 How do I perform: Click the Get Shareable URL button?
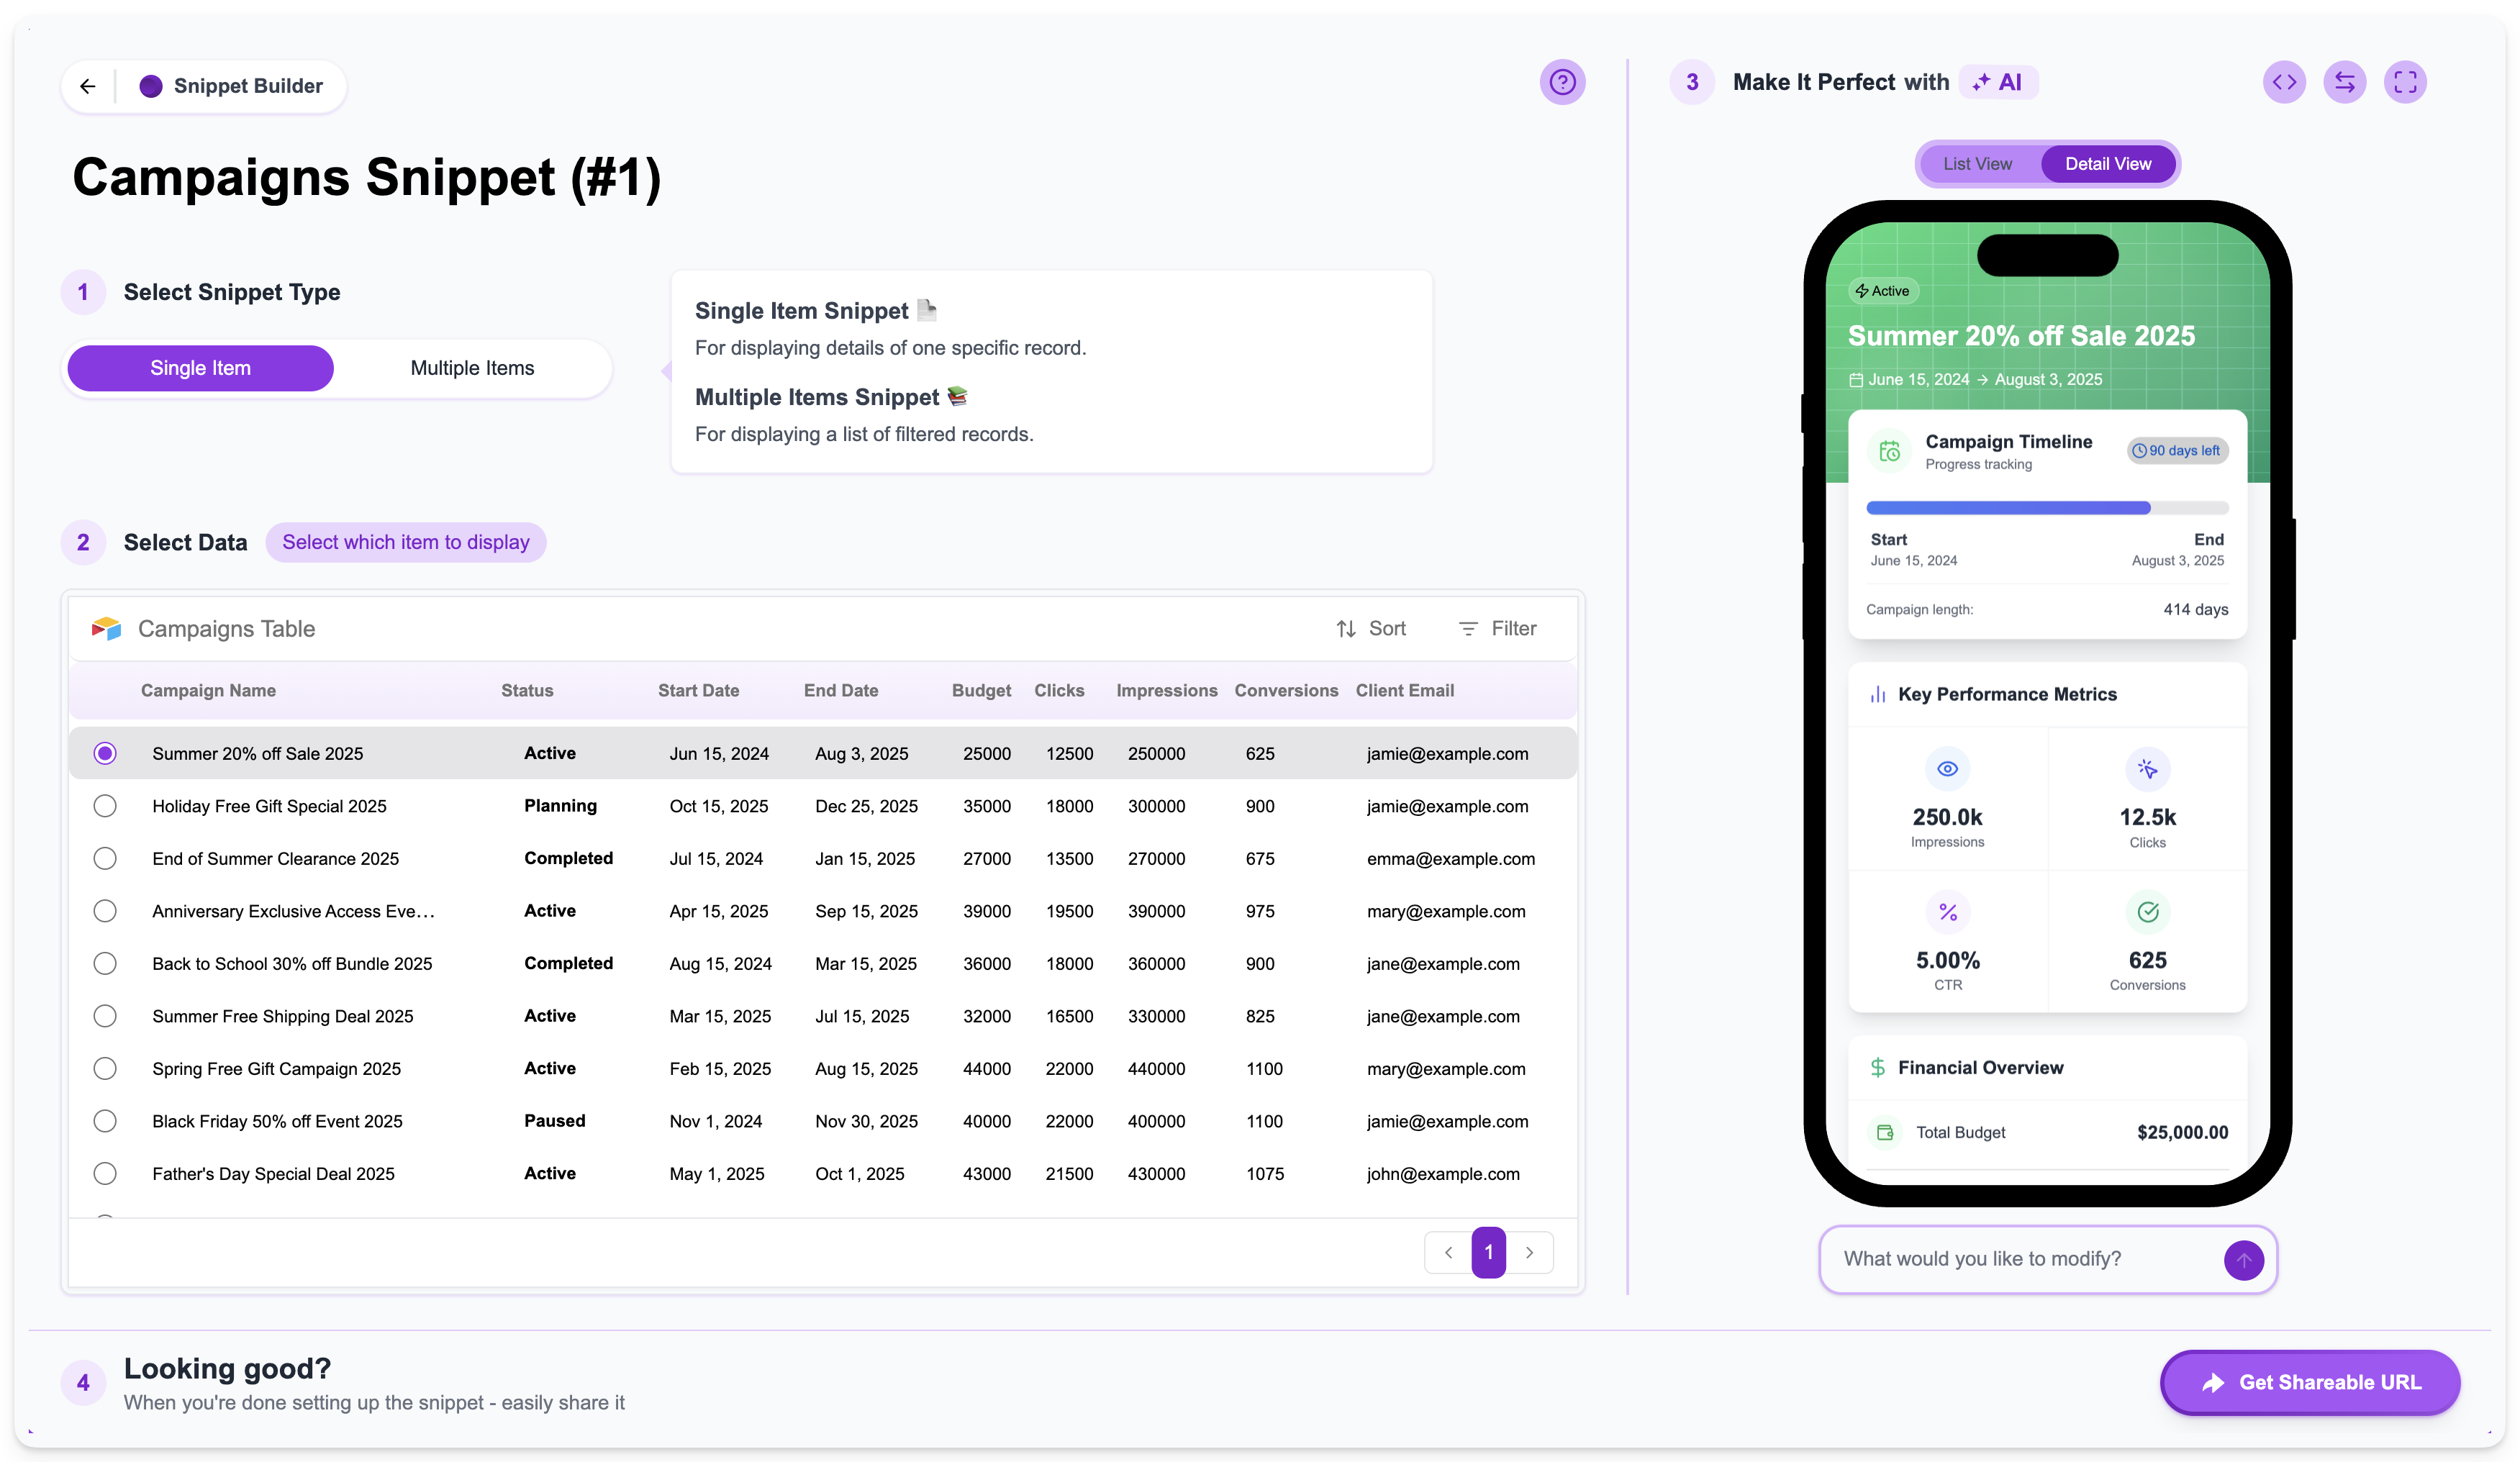[2309, 1382]
